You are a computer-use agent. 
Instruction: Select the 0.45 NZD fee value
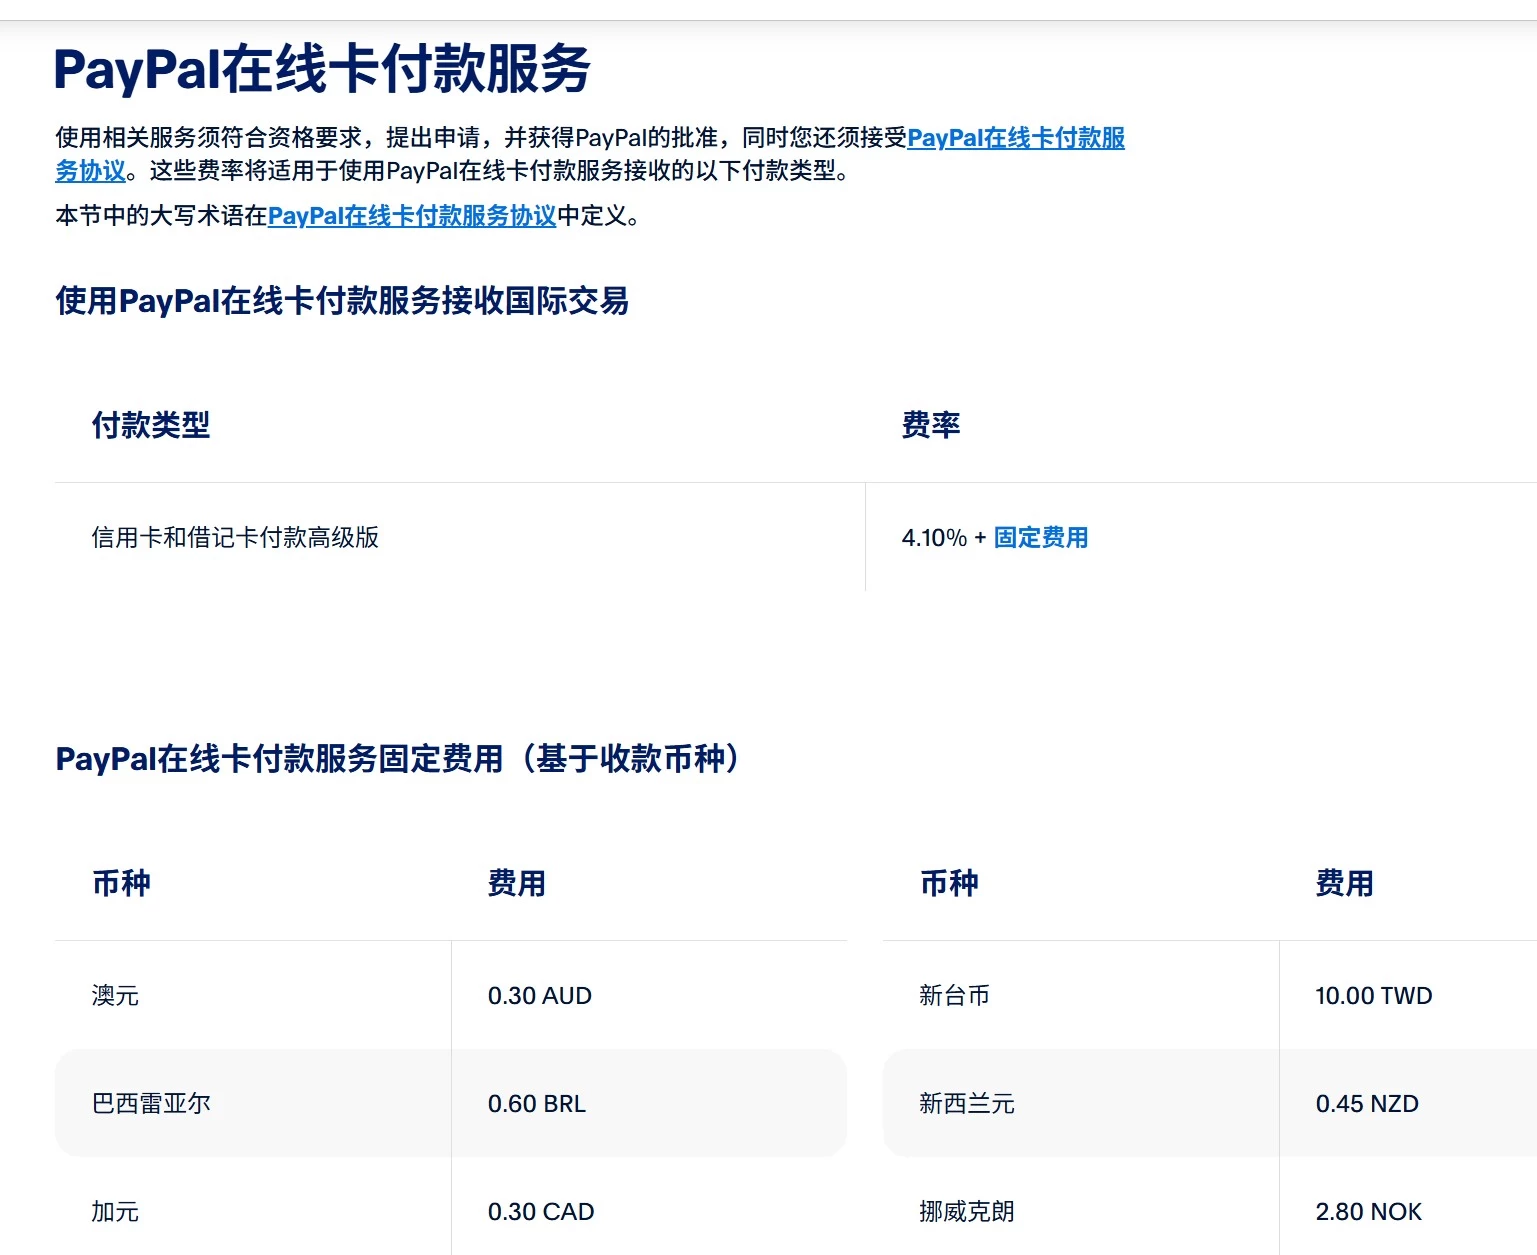(x=1367, y=1104)
